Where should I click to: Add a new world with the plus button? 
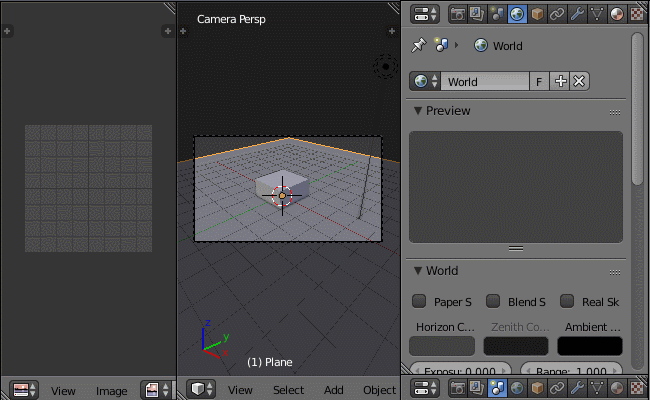click(x=560, y=81)
